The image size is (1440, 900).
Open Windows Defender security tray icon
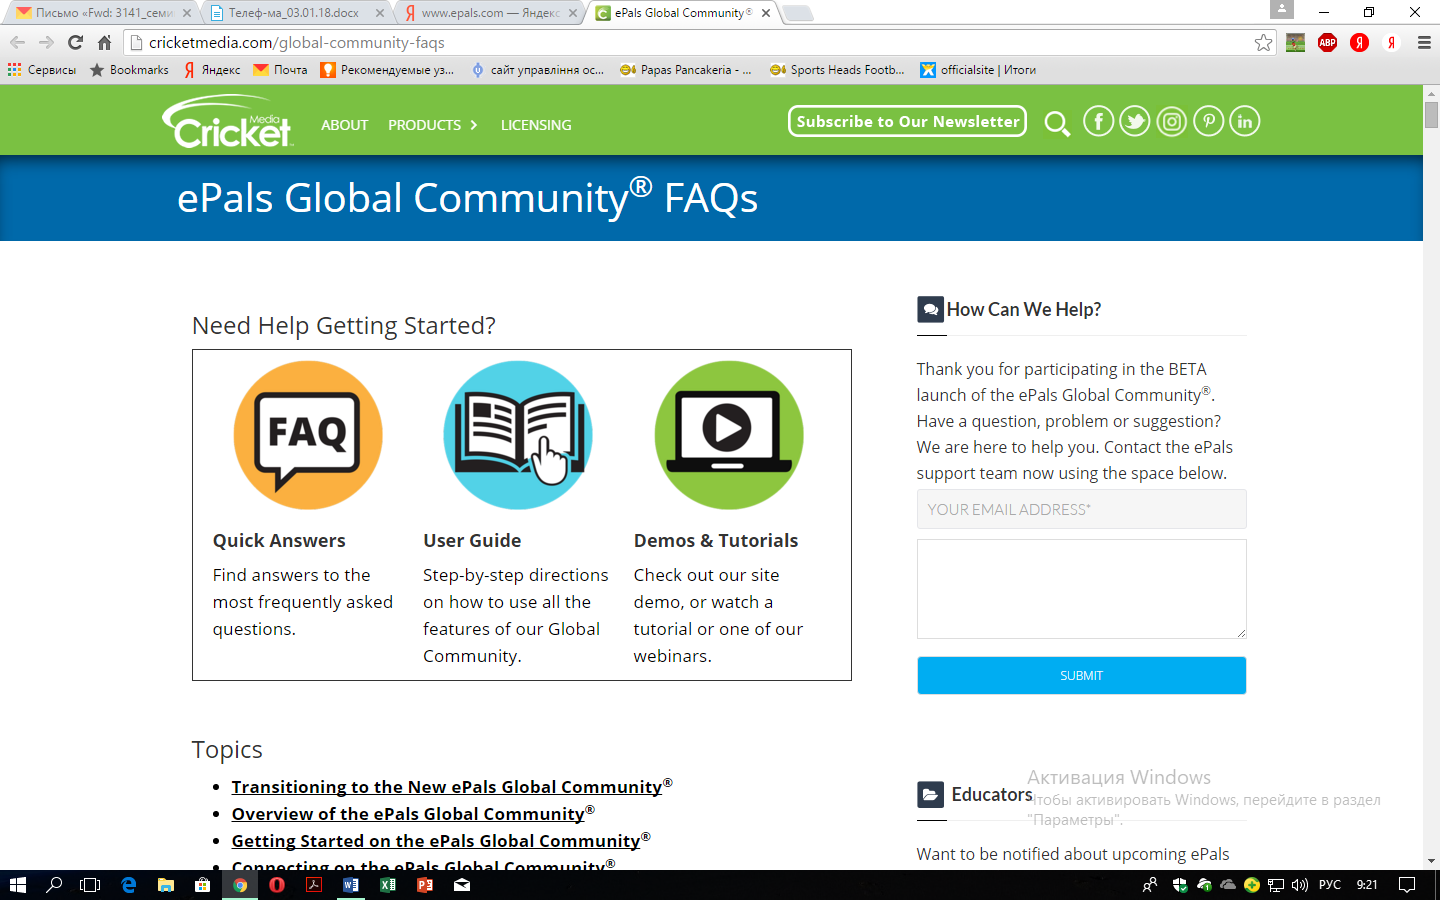pyautogui.click(x=1180, y=885)
